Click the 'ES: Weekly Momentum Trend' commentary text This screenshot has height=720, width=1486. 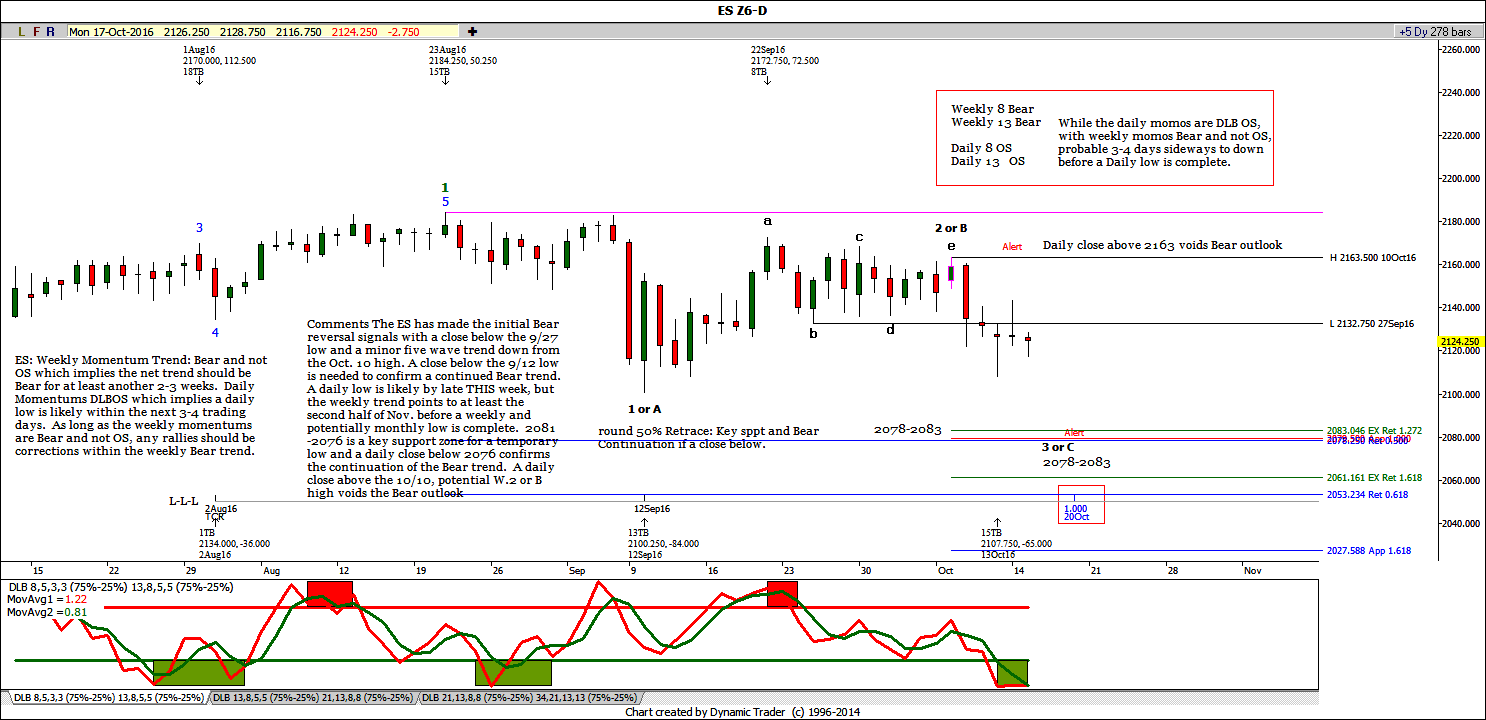coord(142,405)
